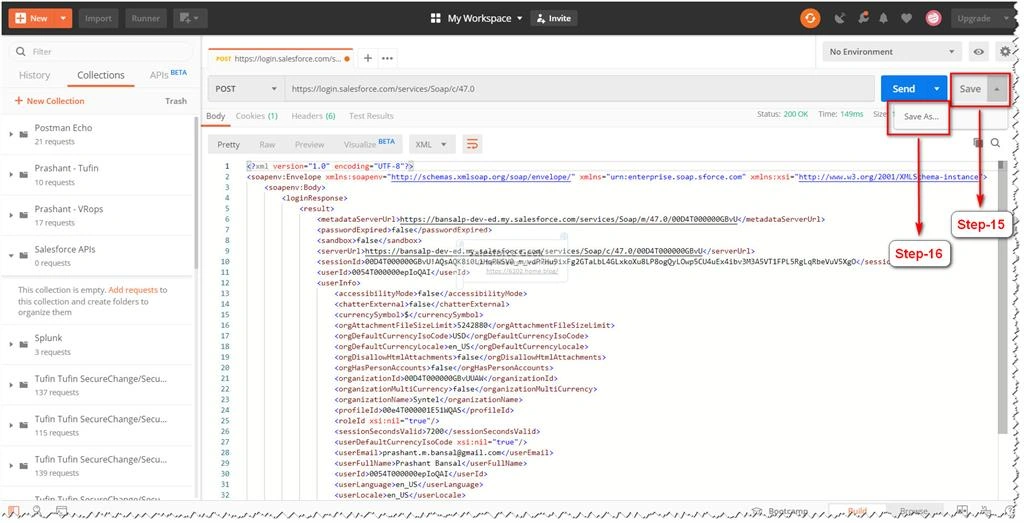
Task: Open notifications bell icon
Action: click(x=884, y=18)
